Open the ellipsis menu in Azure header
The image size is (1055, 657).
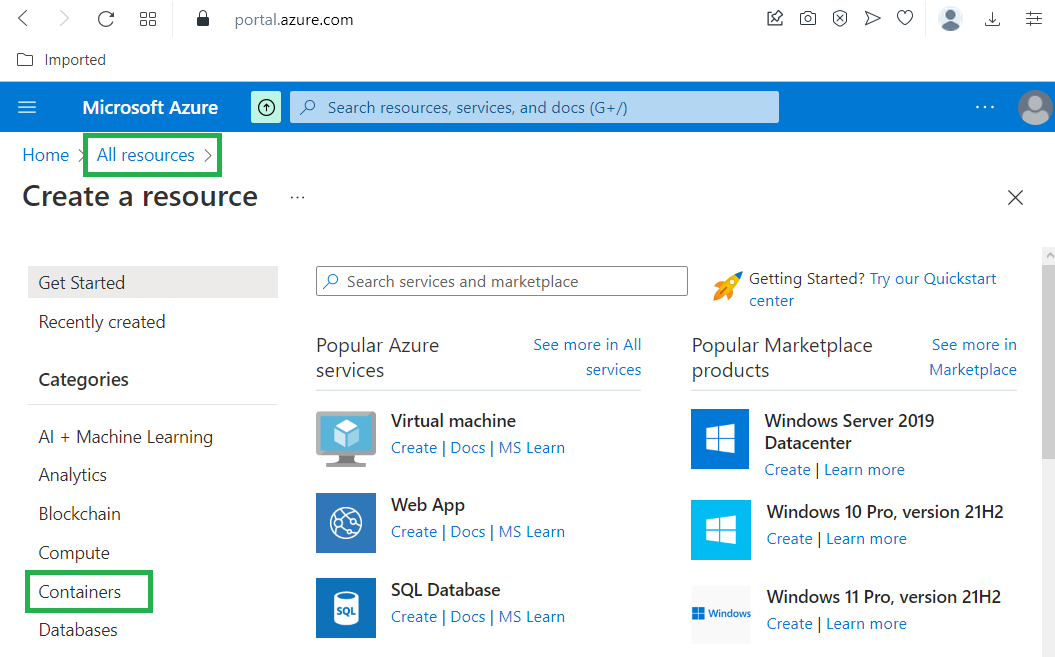[x=985, y=107]
